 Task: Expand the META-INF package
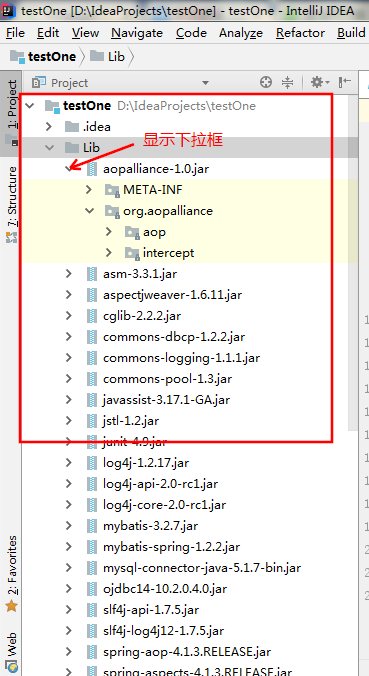[89, 189]
